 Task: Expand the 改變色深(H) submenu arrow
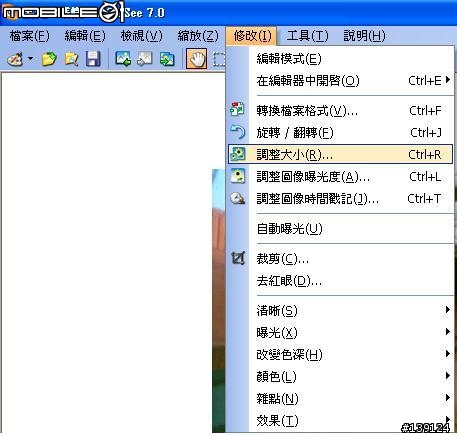click(x=448, y=353)
